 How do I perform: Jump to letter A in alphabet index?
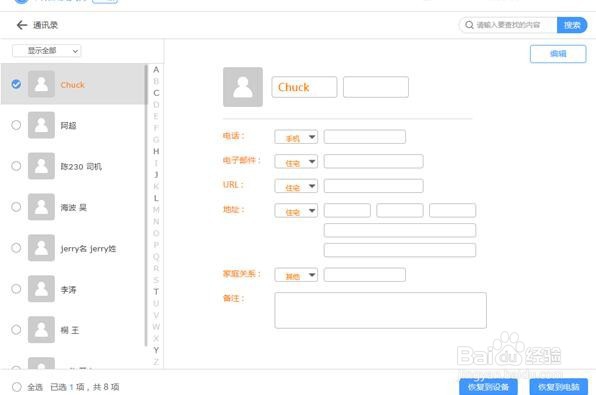point(156,70)
